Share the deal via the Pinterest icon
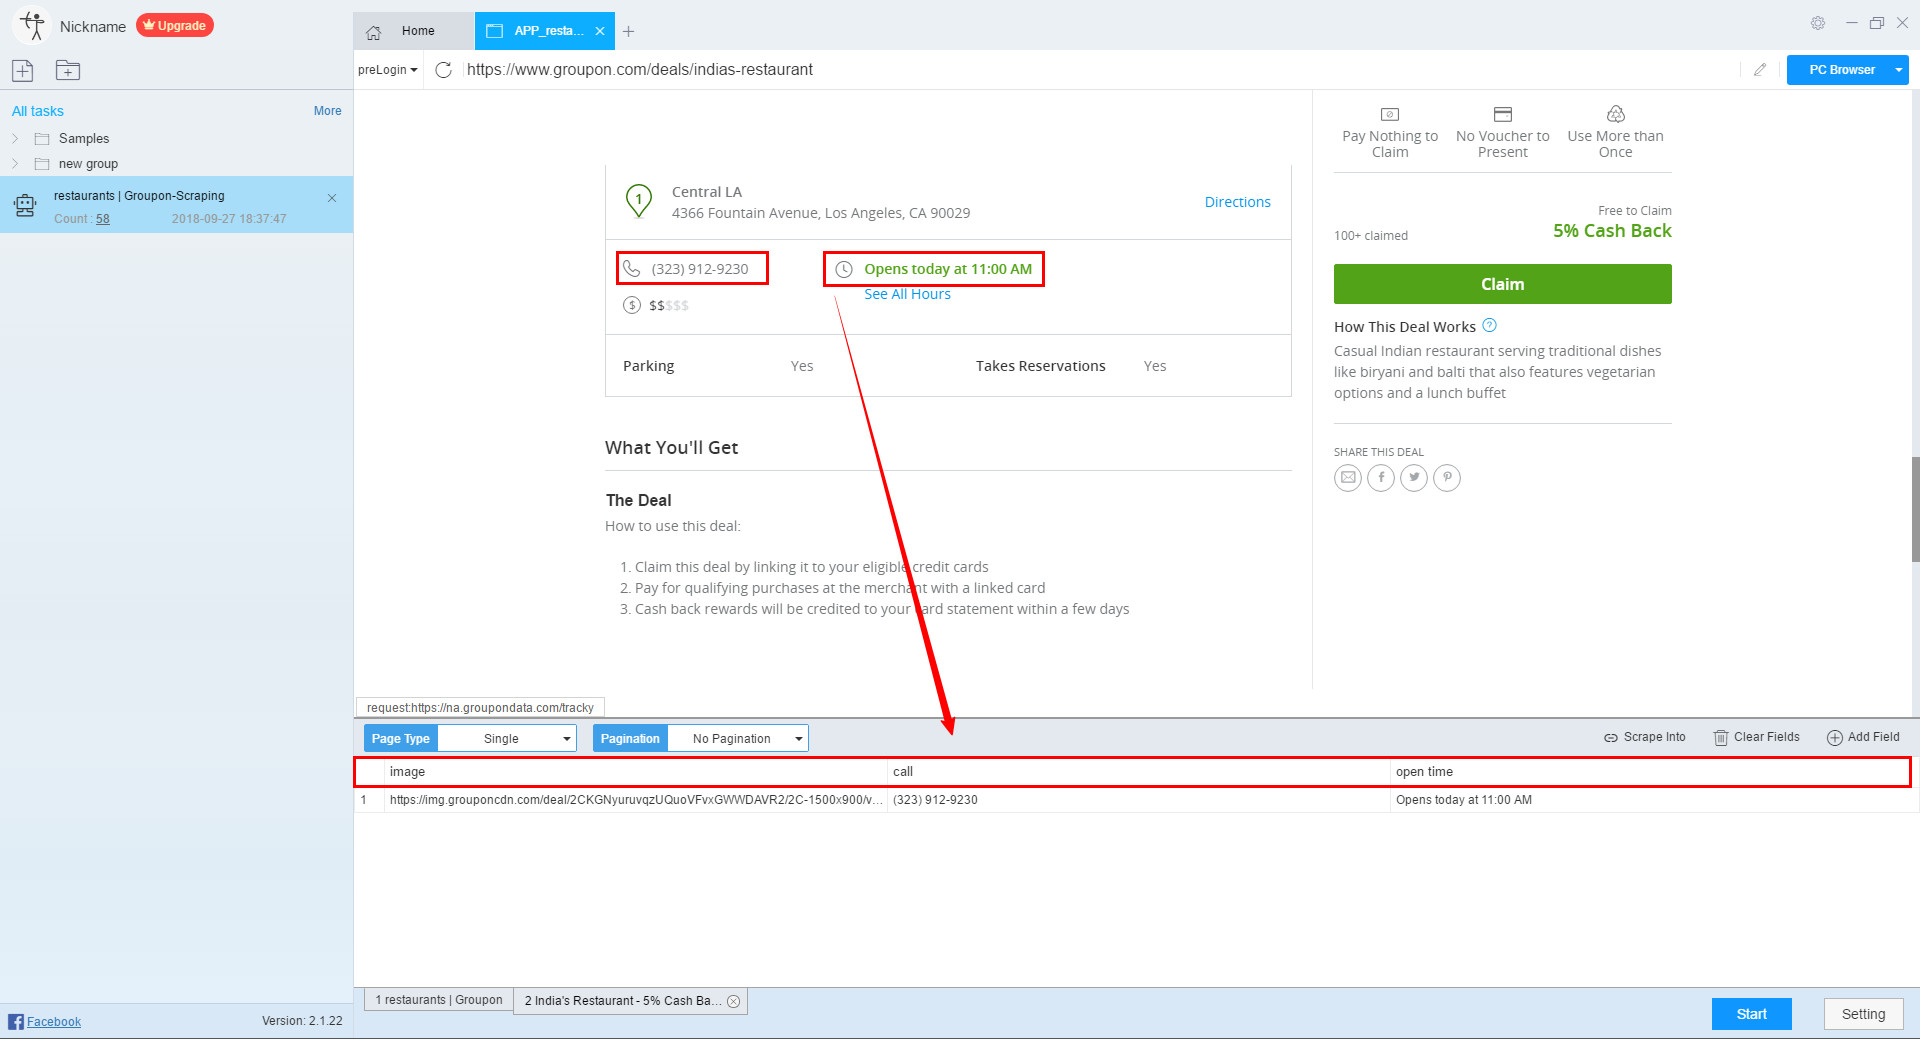 [x=1446, y=478]
